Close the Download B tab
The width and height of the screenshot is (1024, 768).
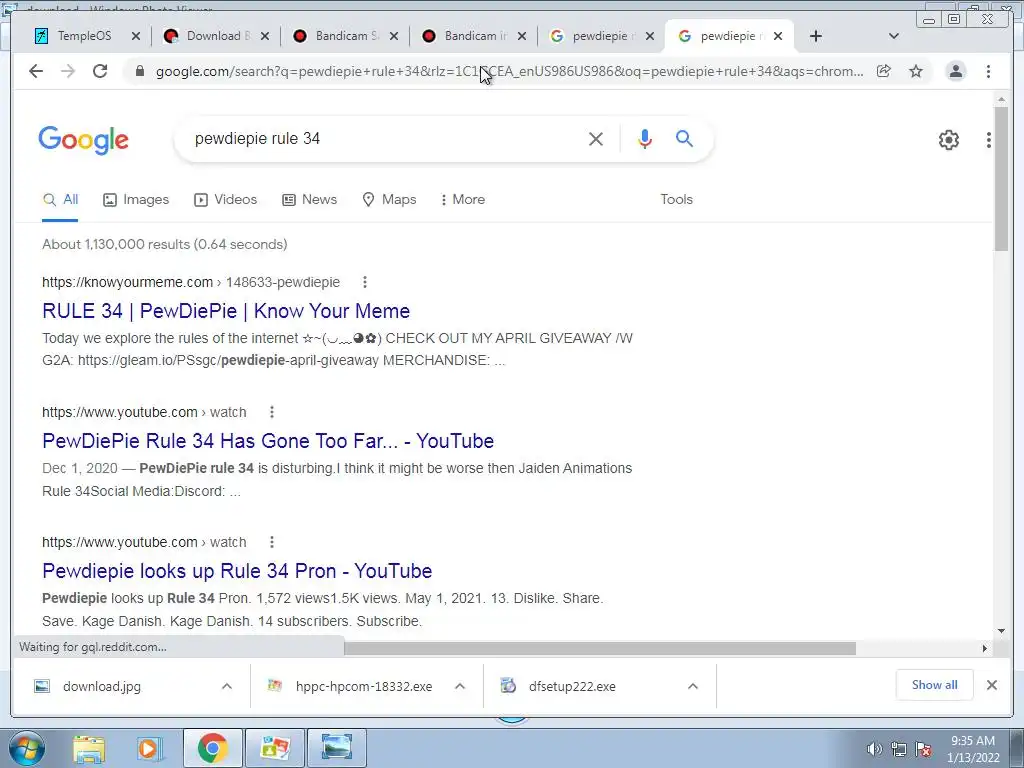click(x=264, y=36)
